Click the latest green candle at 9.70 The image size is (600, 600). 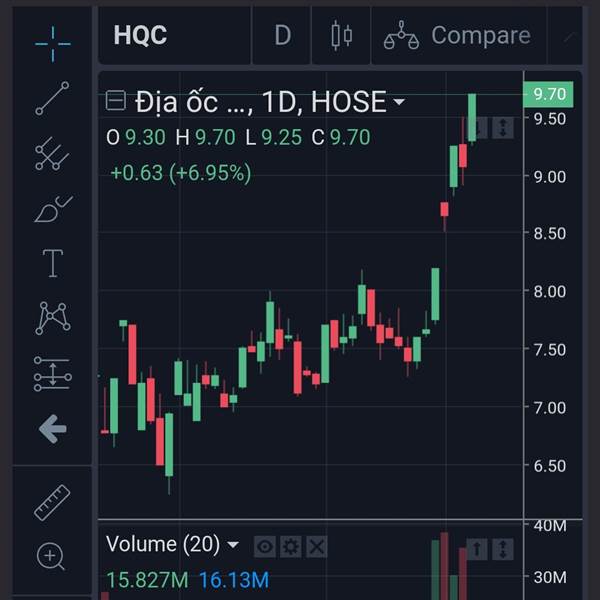pyautogui.click(x=472, y=118)
